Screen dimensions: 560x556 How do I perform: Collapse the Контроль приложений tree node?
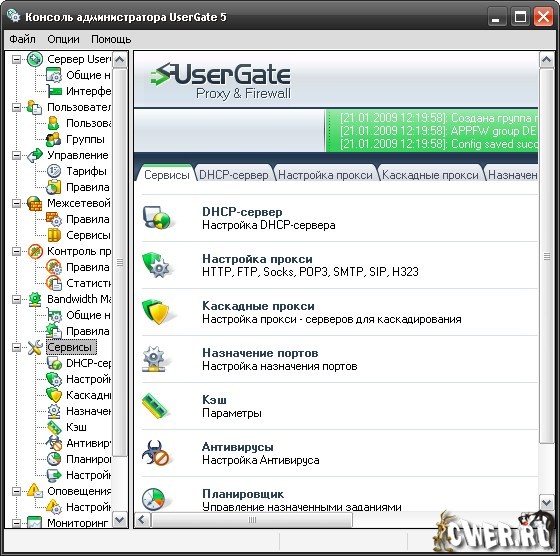tap(16, 251)
